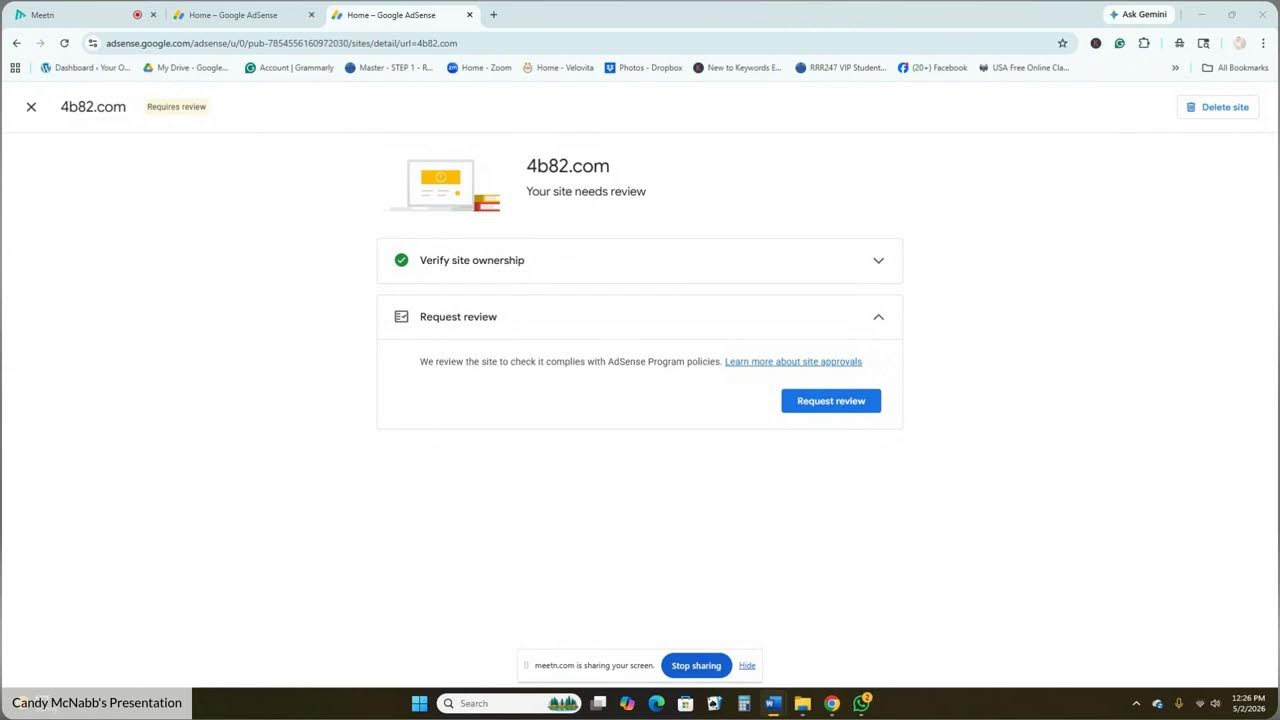Viewport: 1280px width, 720px height.
Task: Open the Chrome profile avatar
Action: [x=1239, y=44]
